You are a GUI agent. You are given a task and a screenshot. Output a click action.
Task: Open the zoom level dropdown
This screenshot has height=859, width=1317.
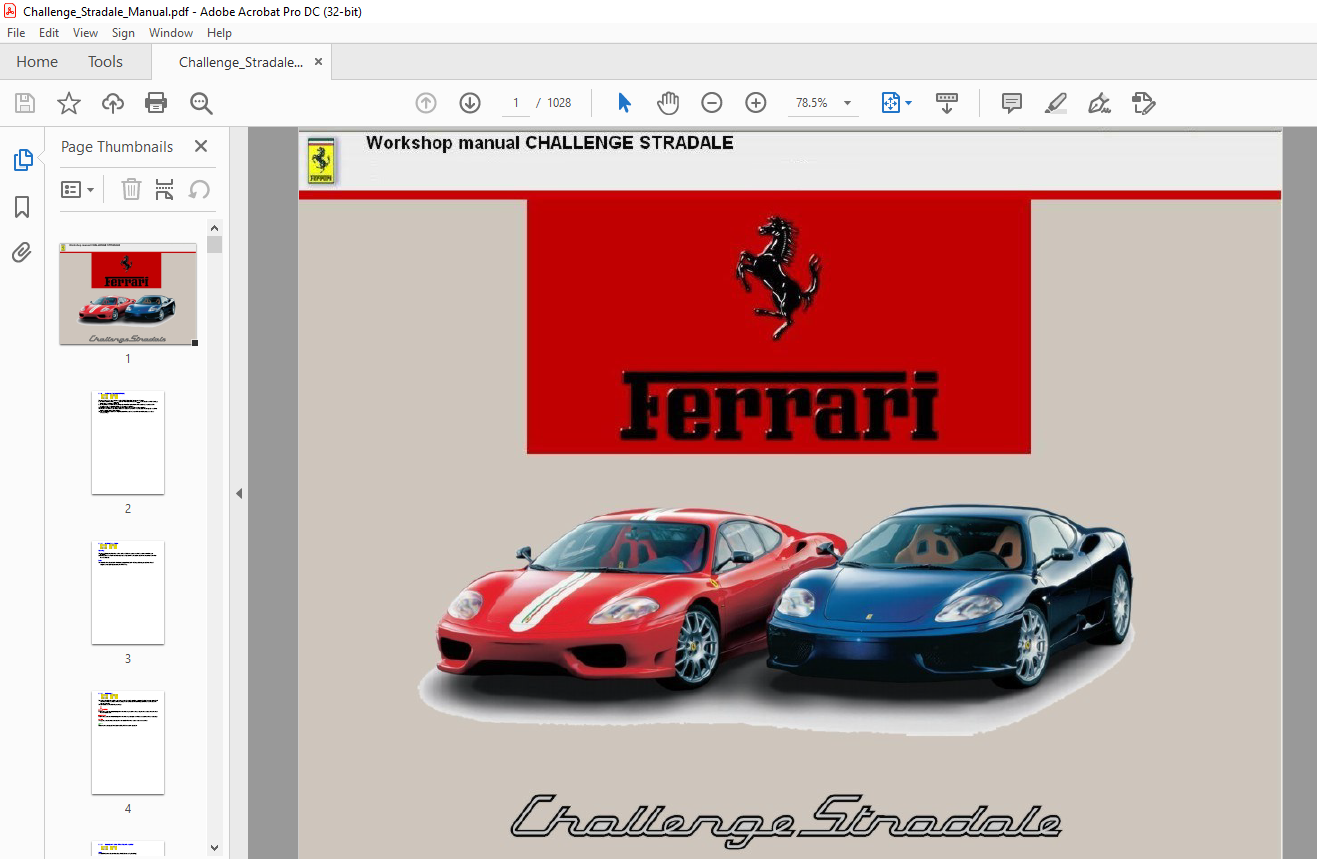click(x=847, y=103)
